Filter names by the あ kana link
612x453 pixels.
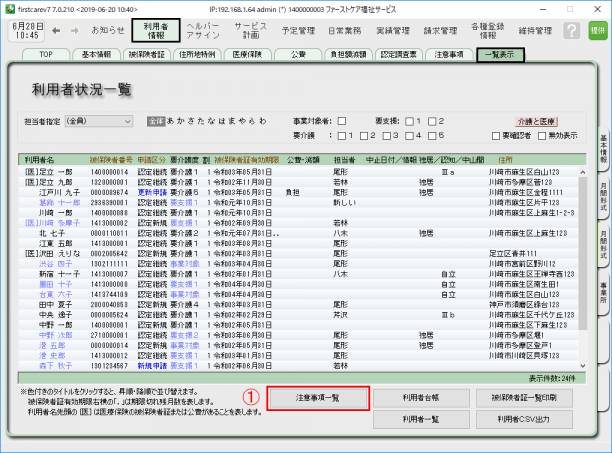click(x=171, y=120)
